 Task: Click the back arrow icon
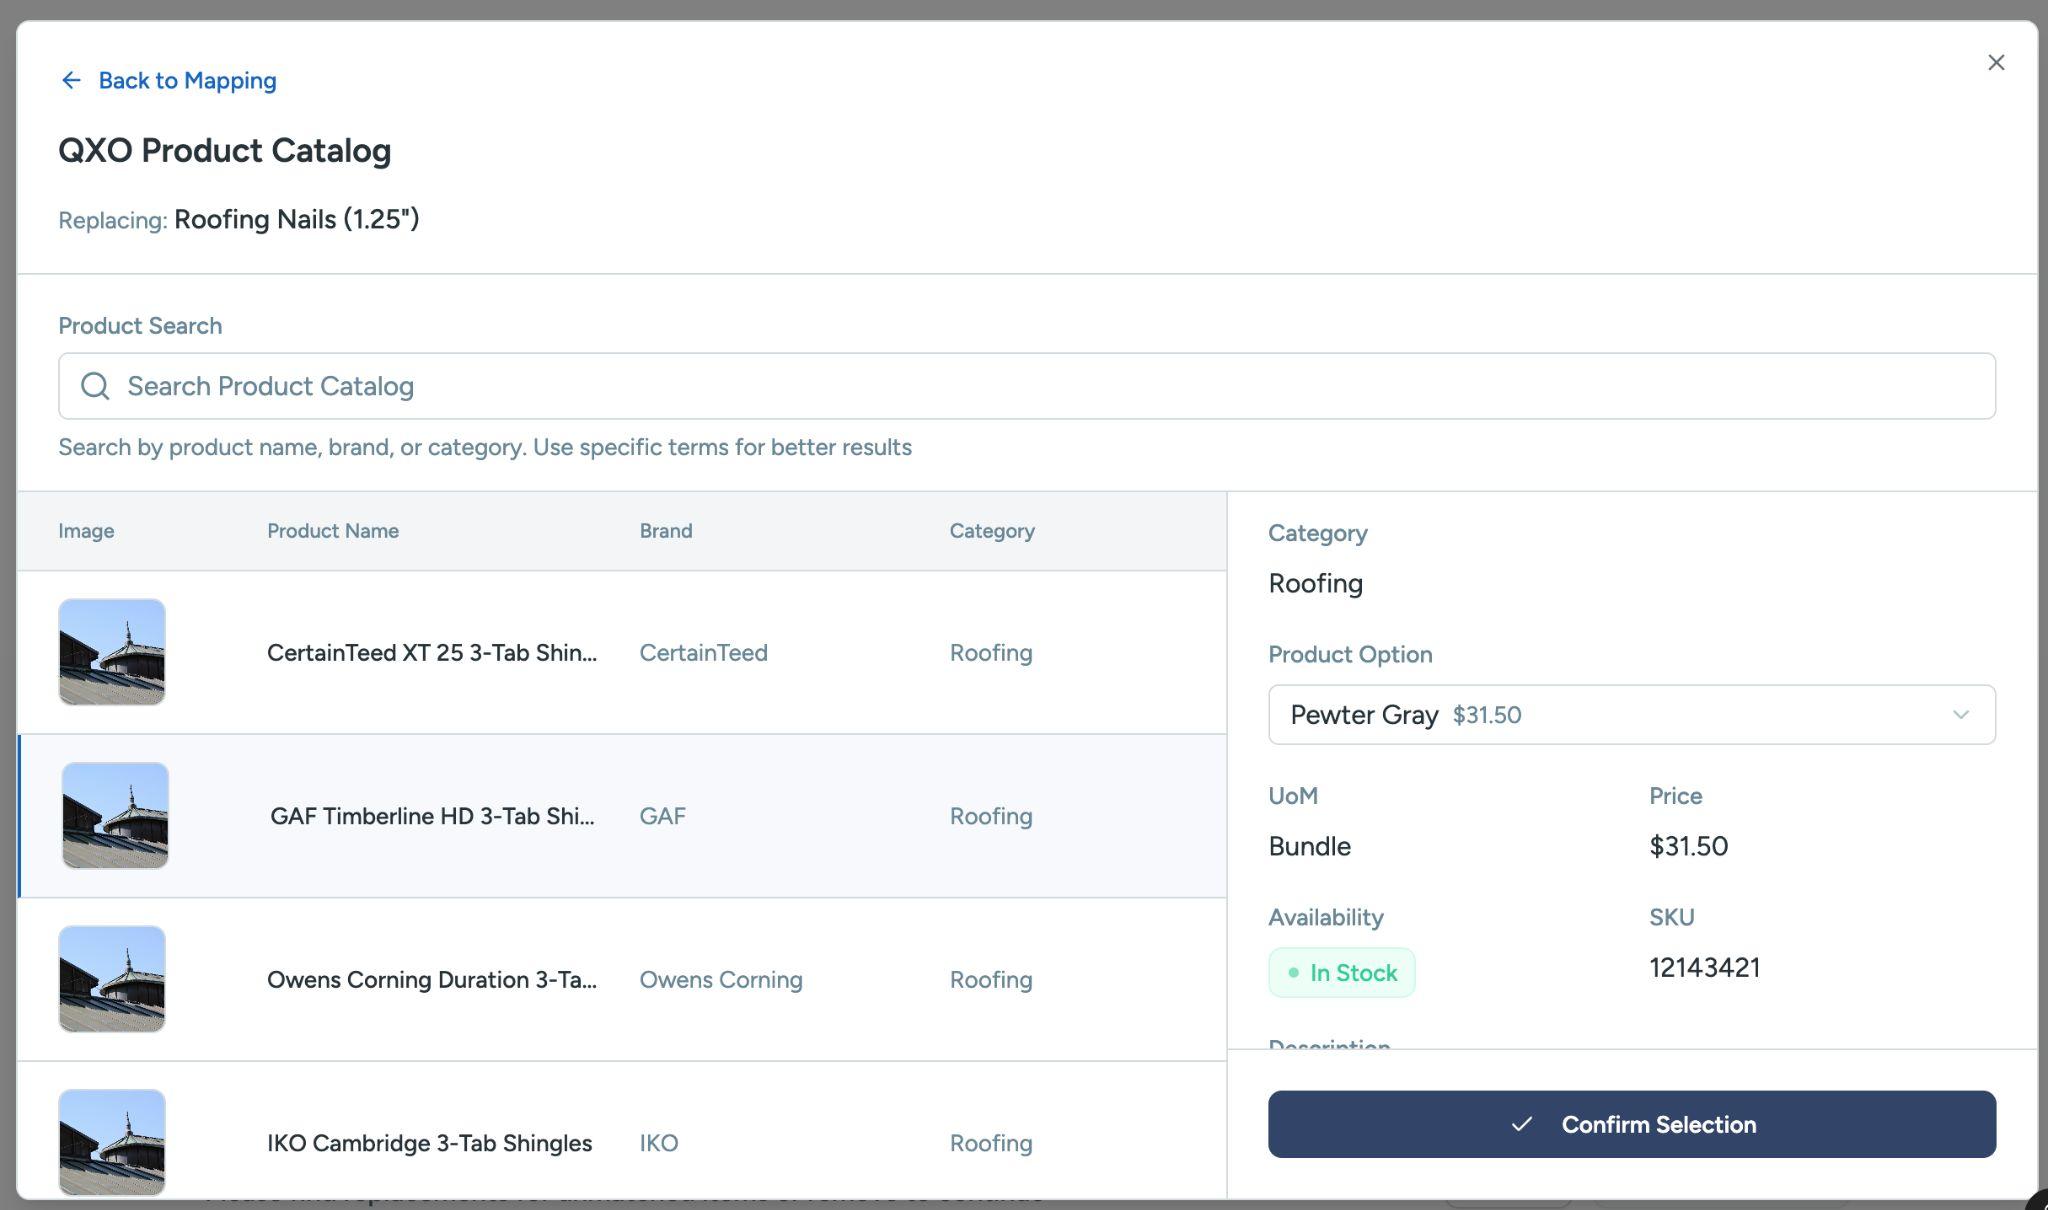pos(71,80)
